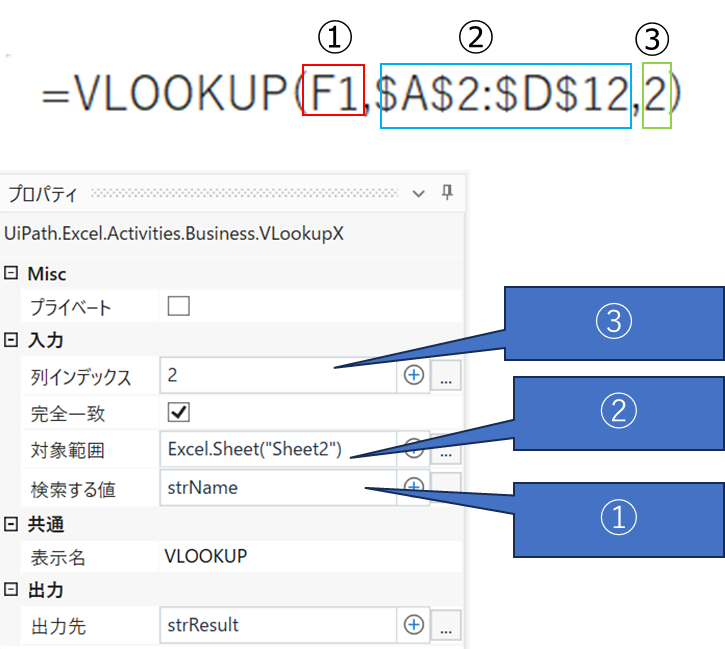This screenshot has width=725, height=649.
Task: Select the 完全一致 property label
Action: click(x=68, y=413)
